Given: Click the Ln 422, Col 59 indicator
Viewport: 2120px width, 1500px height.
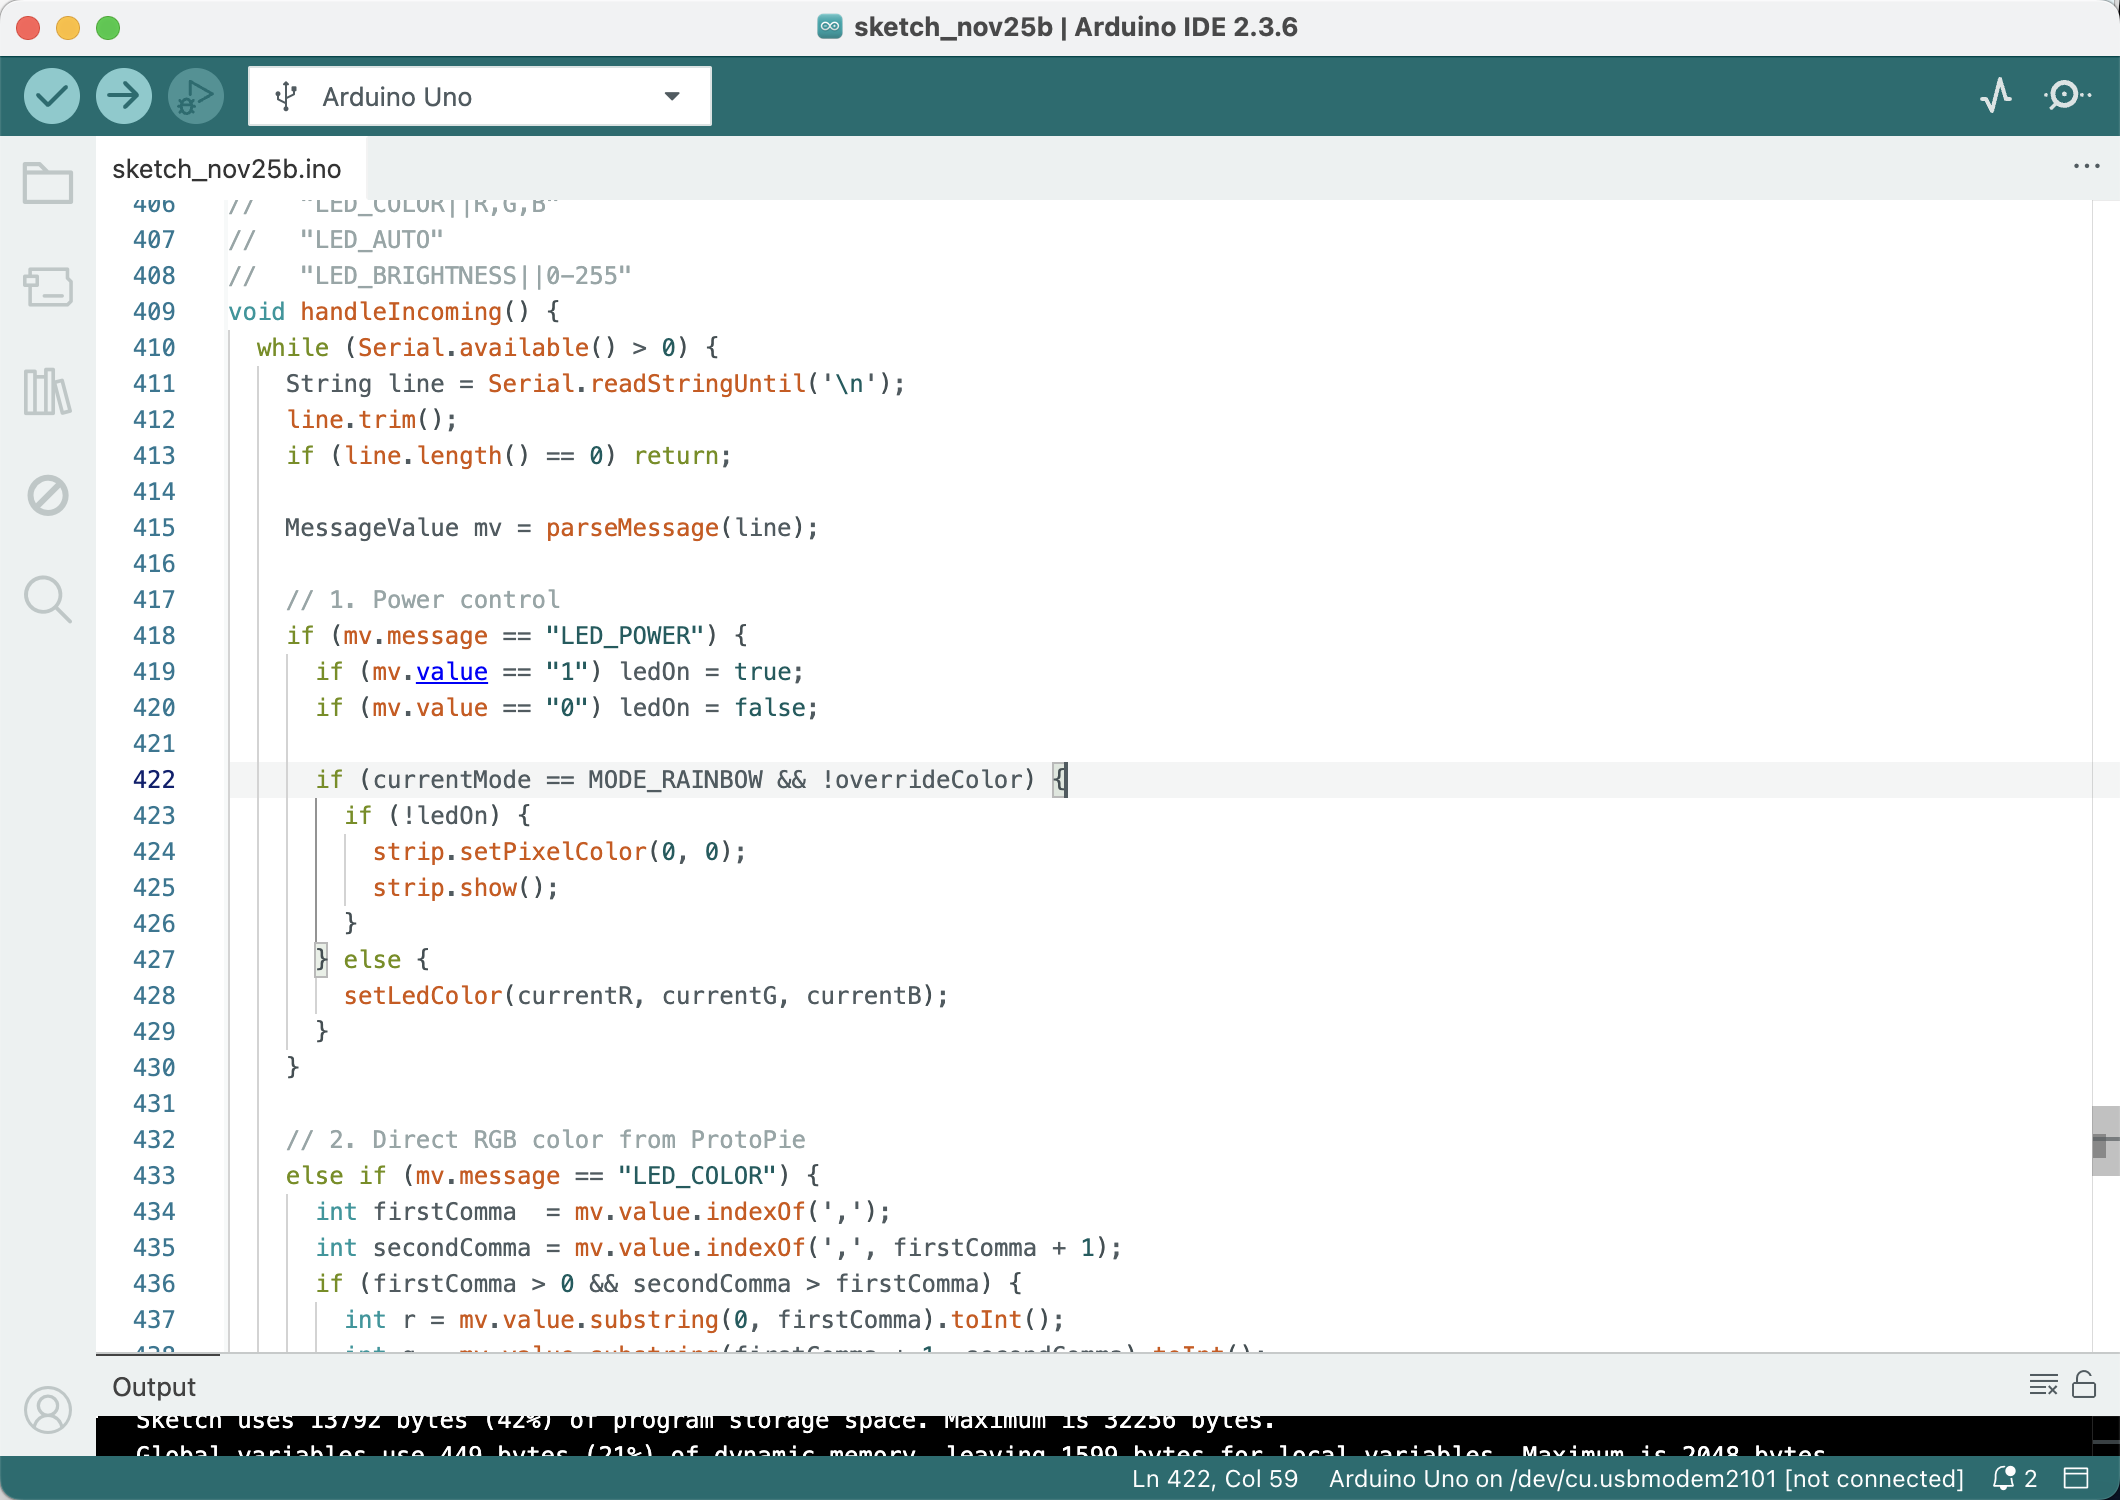Looking at the screenshot, I should [x=1214, y=1478].
